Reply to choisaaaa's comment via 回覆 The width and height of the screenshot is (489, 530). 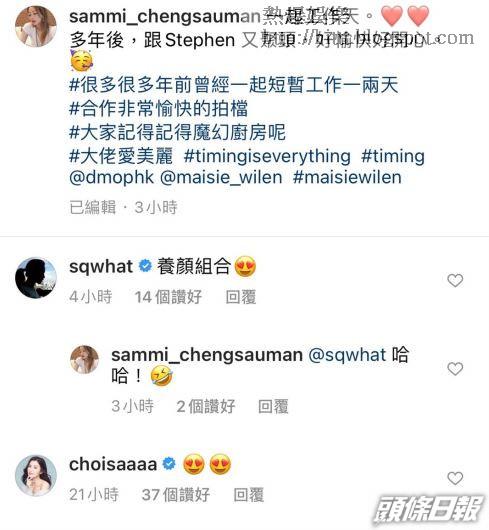(249, 495)
